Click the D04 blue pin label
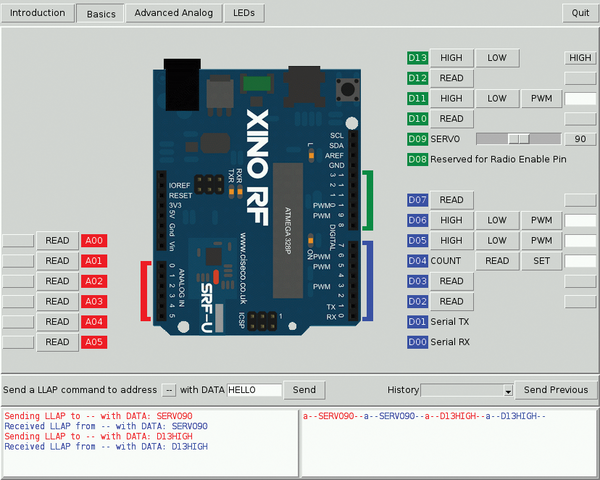This screenshot has width=600, height=480. [417, 261]
